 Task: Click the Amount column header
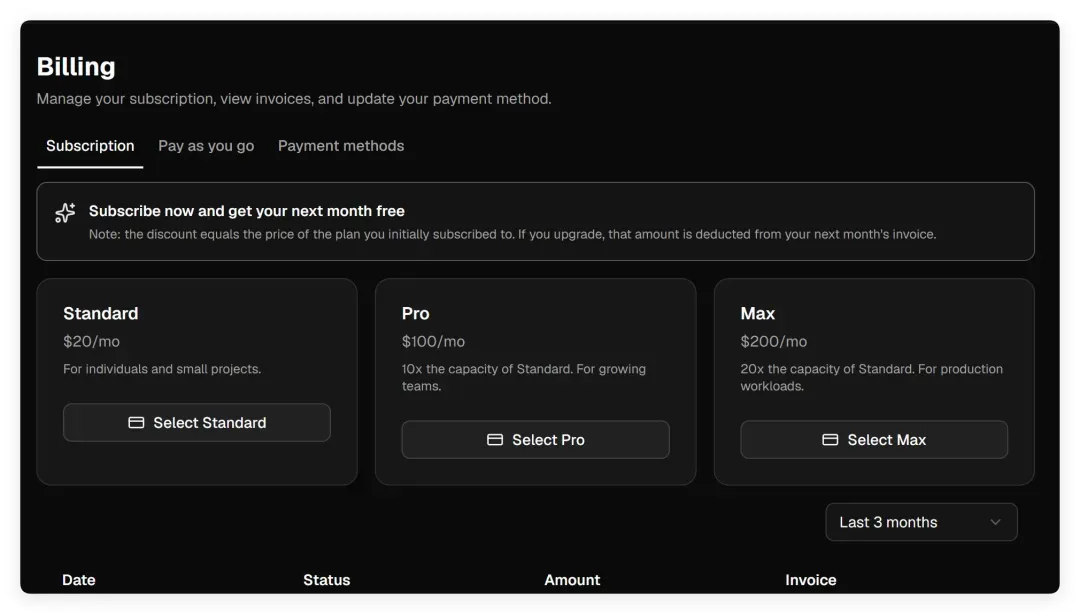572,580
